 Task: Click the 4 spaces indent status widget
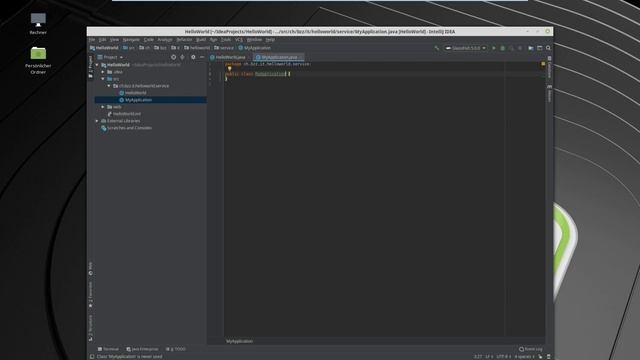(x=524, y=356)
